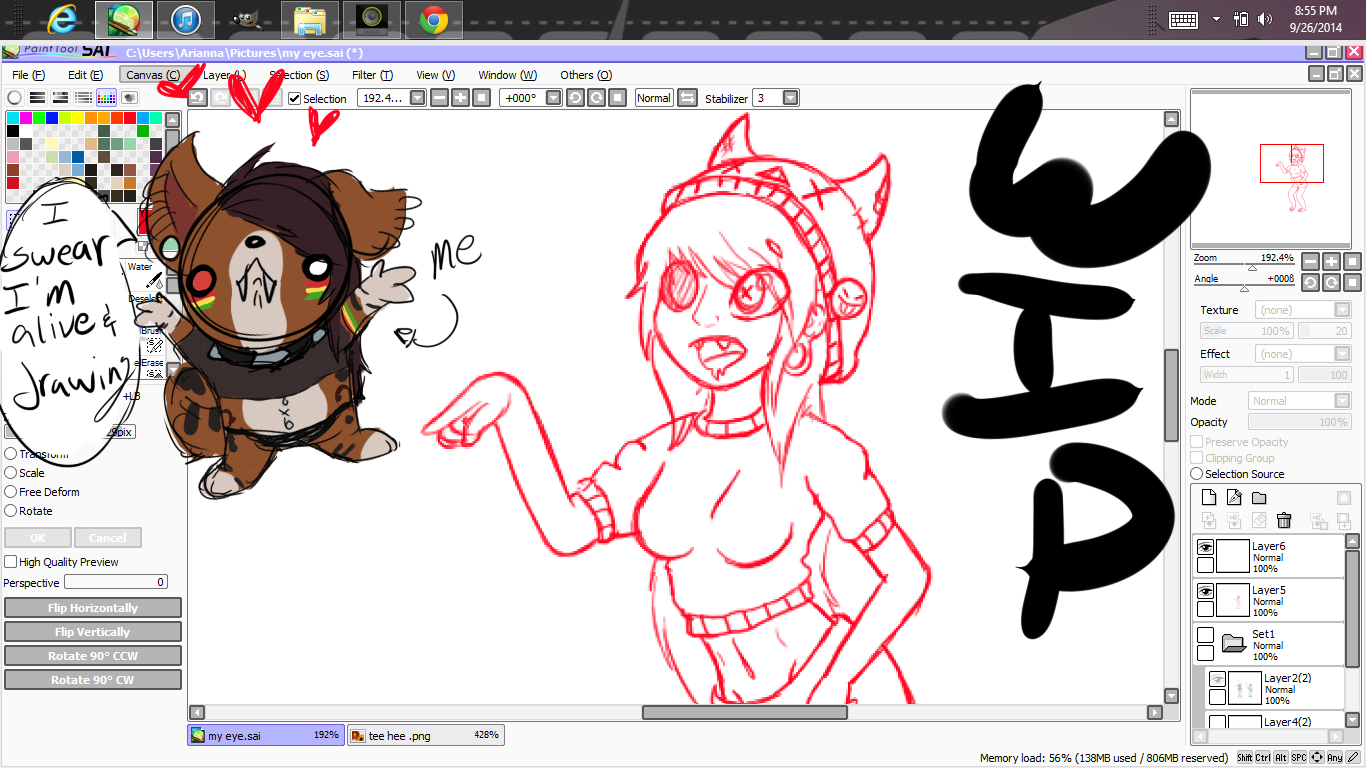
Task: Open the rotation angle dropdown showing +000°
Action: tap(553, 98)
